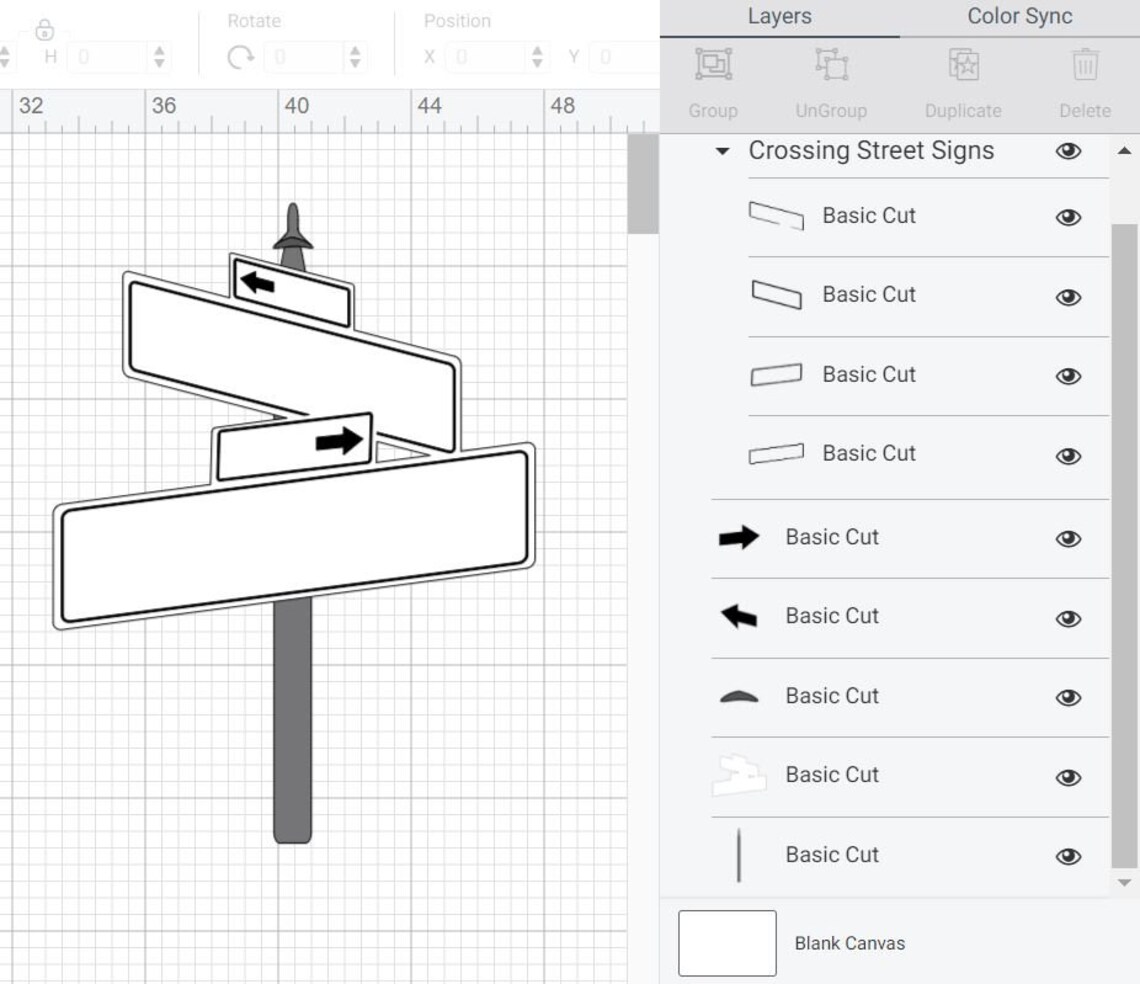Viewport: 1140px width, 984px height.
Task: Click the lock aspect ratio icon
Action: pos(45,29)
